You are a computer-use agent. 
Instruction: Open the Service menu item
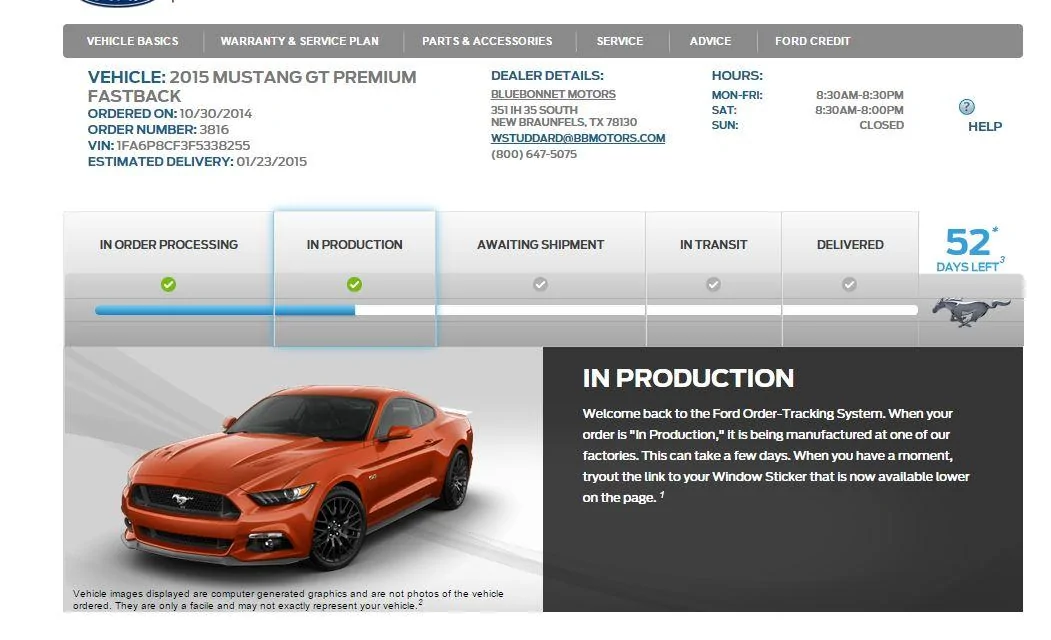coord(620,41)
